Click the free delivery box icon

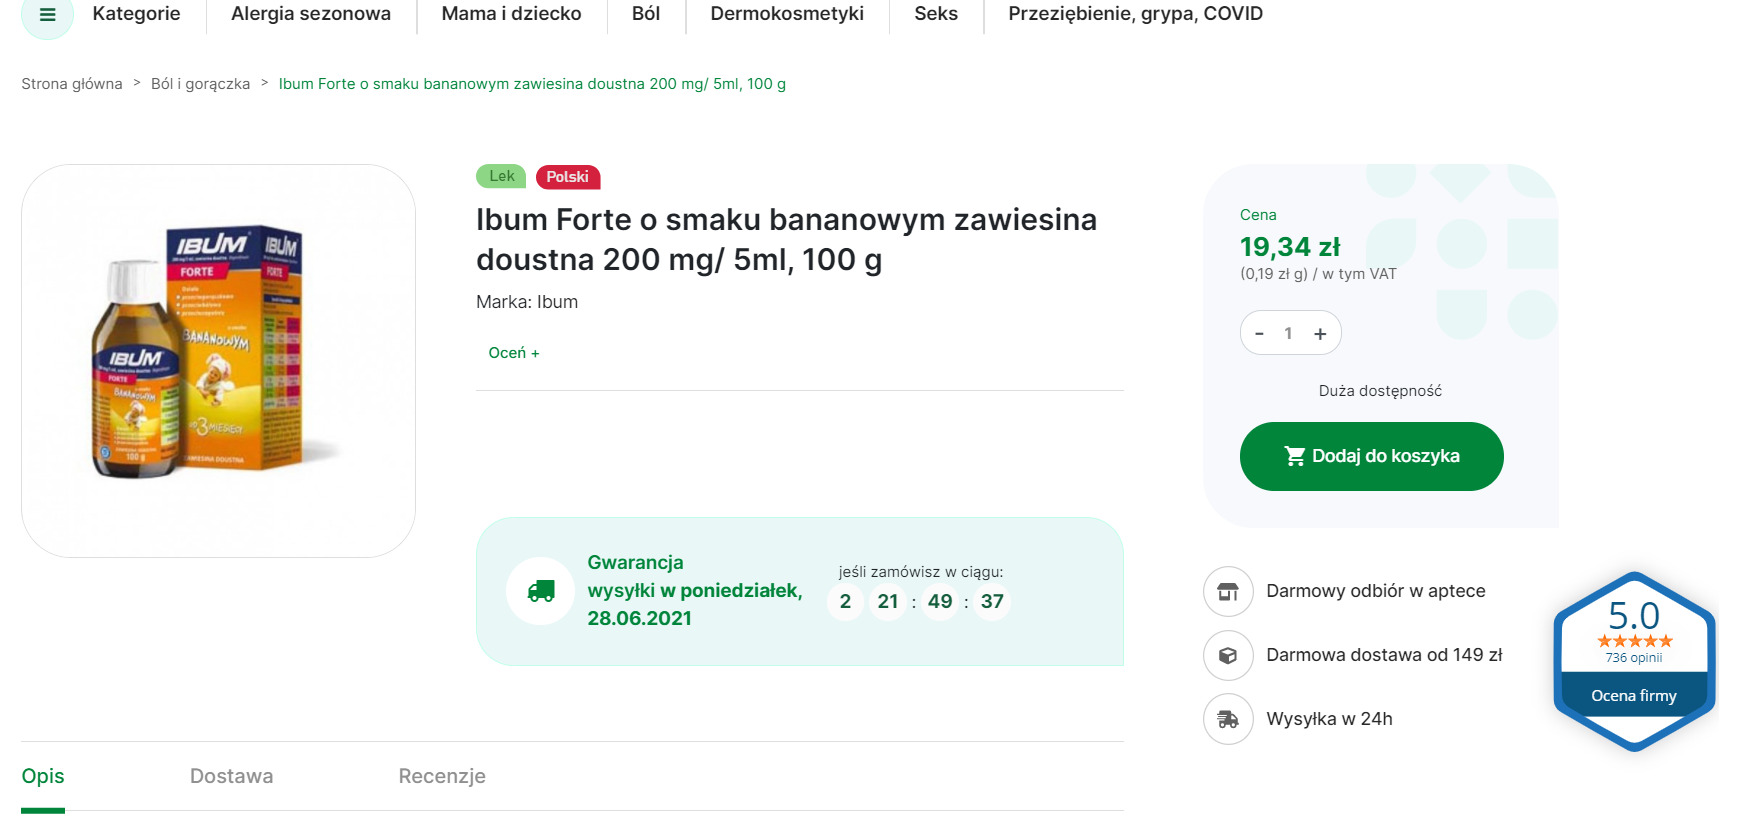tap(1227, 656)
